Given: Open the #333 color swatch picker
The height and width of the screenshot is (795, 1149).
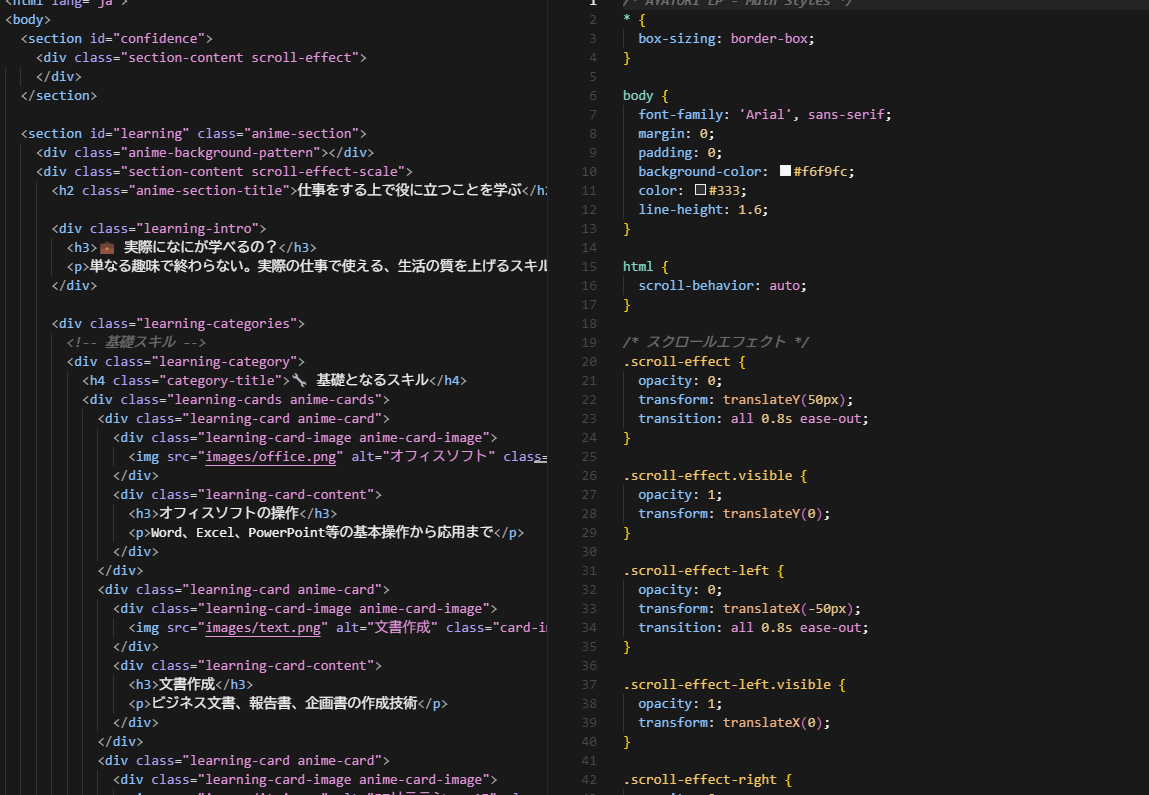Looking at the screenshot, I should 701,190.
